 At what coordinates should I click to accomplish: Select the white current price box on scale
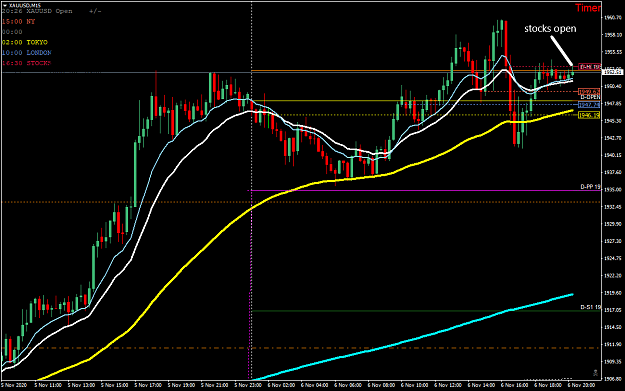point(613,72)
